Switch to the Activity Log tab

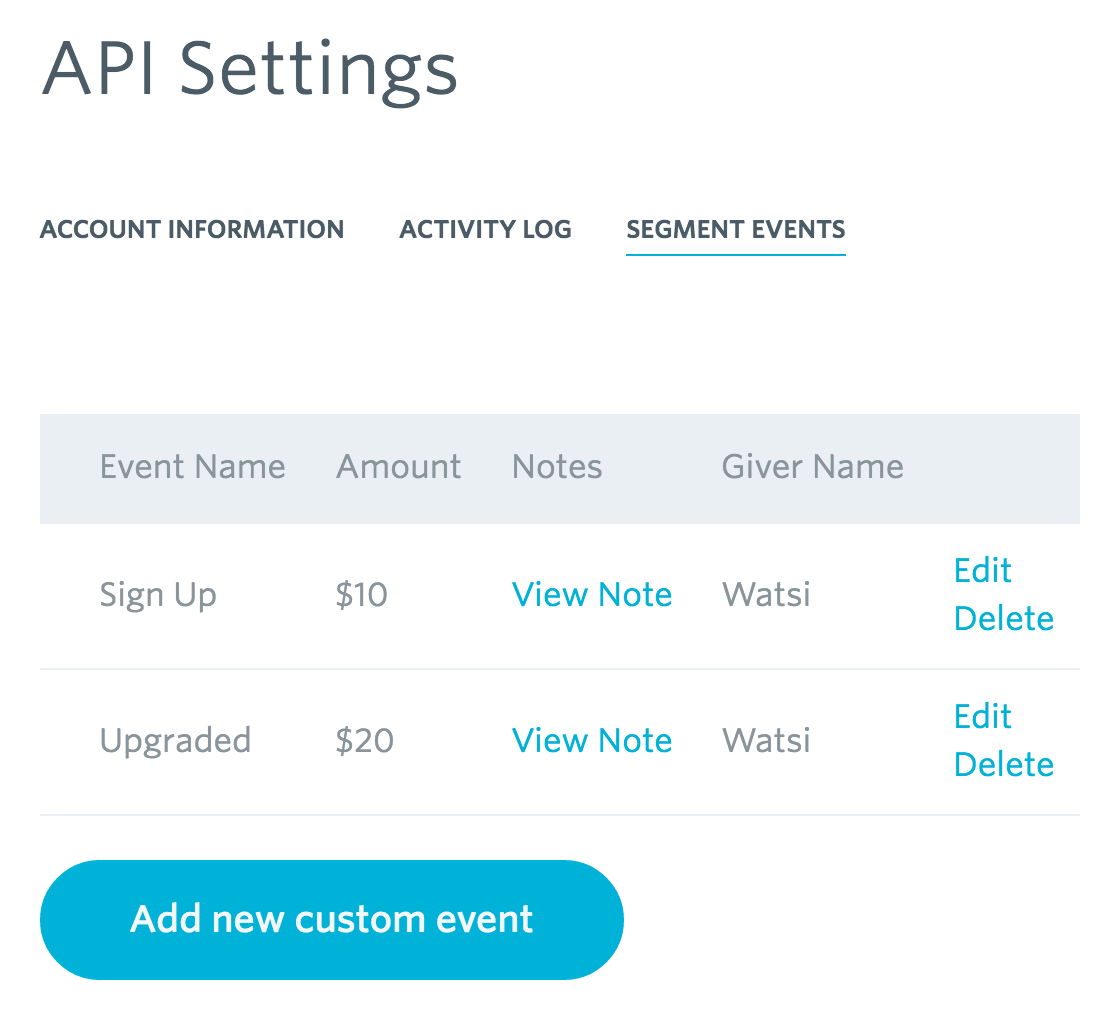tap(485, 229)
